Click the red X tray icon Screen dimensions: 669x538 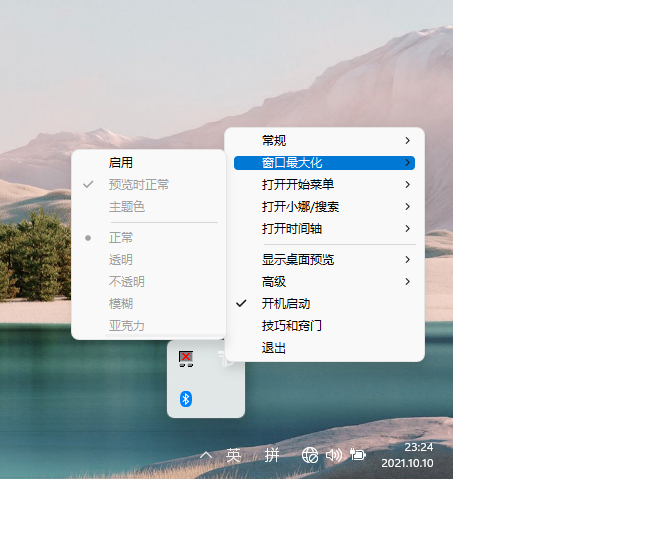186,359
